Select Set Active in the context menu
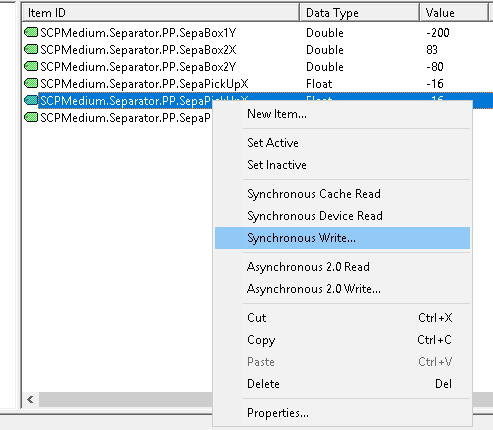 [342, 143]
